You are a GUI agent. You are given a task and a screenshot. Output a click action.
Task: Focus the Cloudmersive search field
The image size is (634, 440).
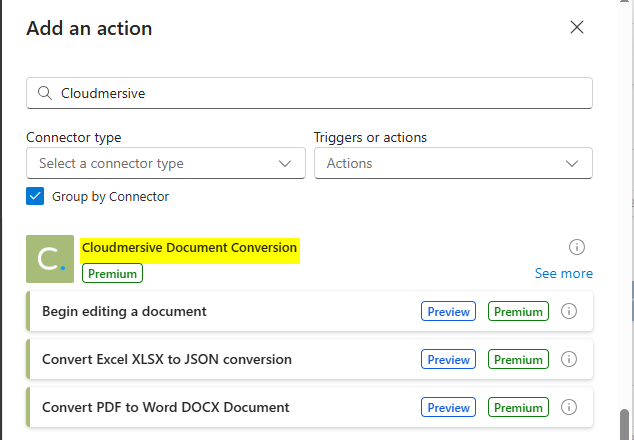[x=309, y=93]
